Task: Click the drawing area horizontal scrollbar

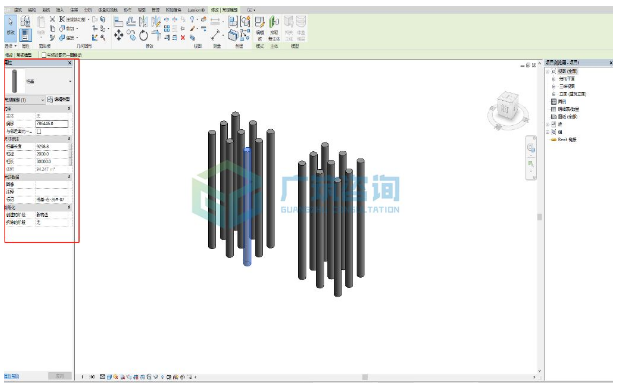Action: (x=365, y=377)
